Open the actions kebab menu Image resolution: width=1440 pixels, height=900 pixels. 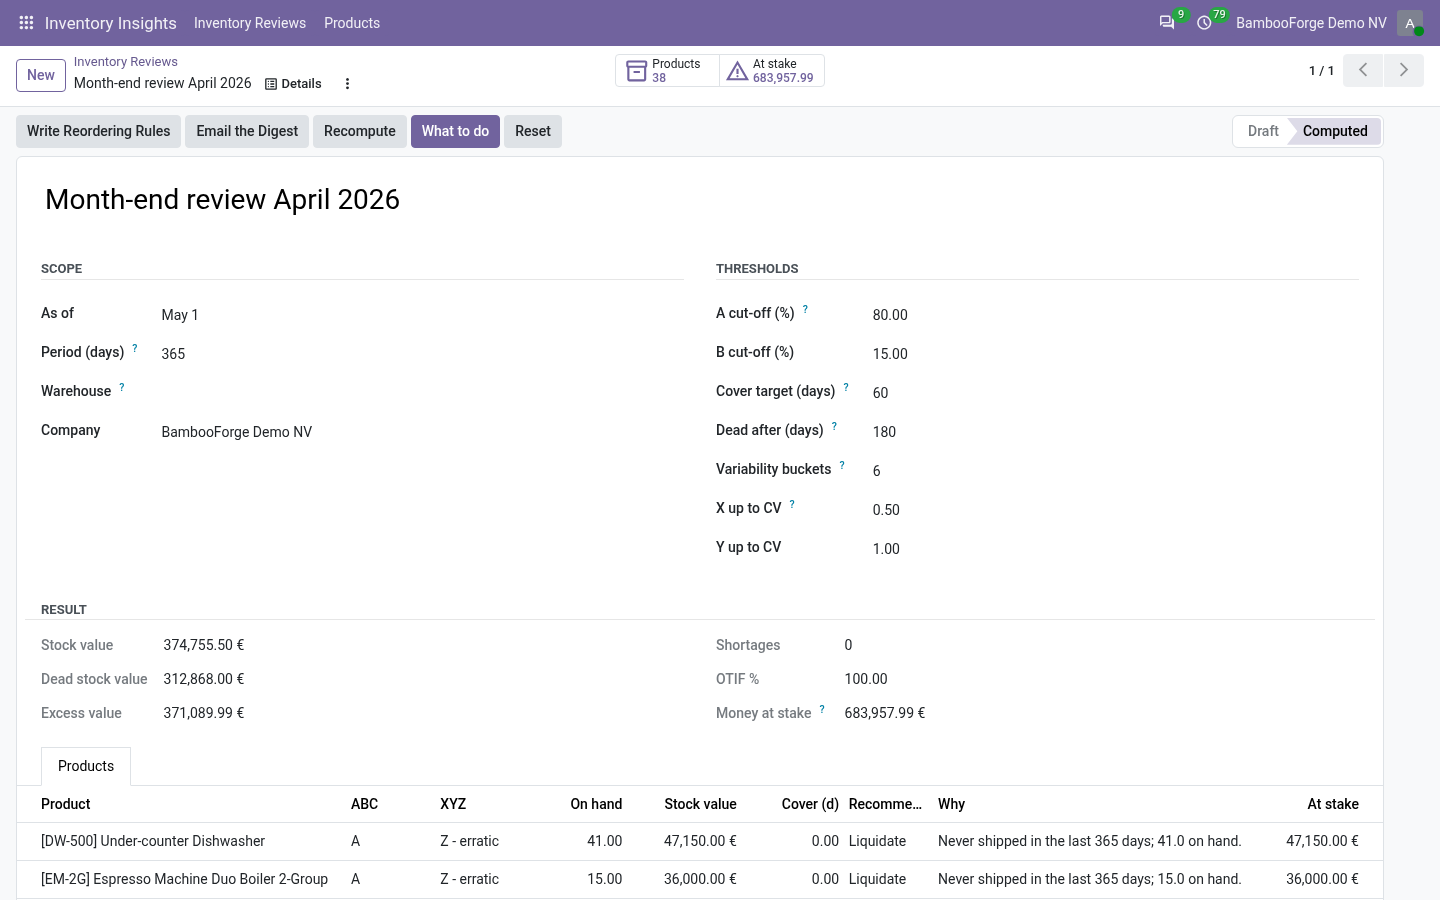[x=347, y=84]
